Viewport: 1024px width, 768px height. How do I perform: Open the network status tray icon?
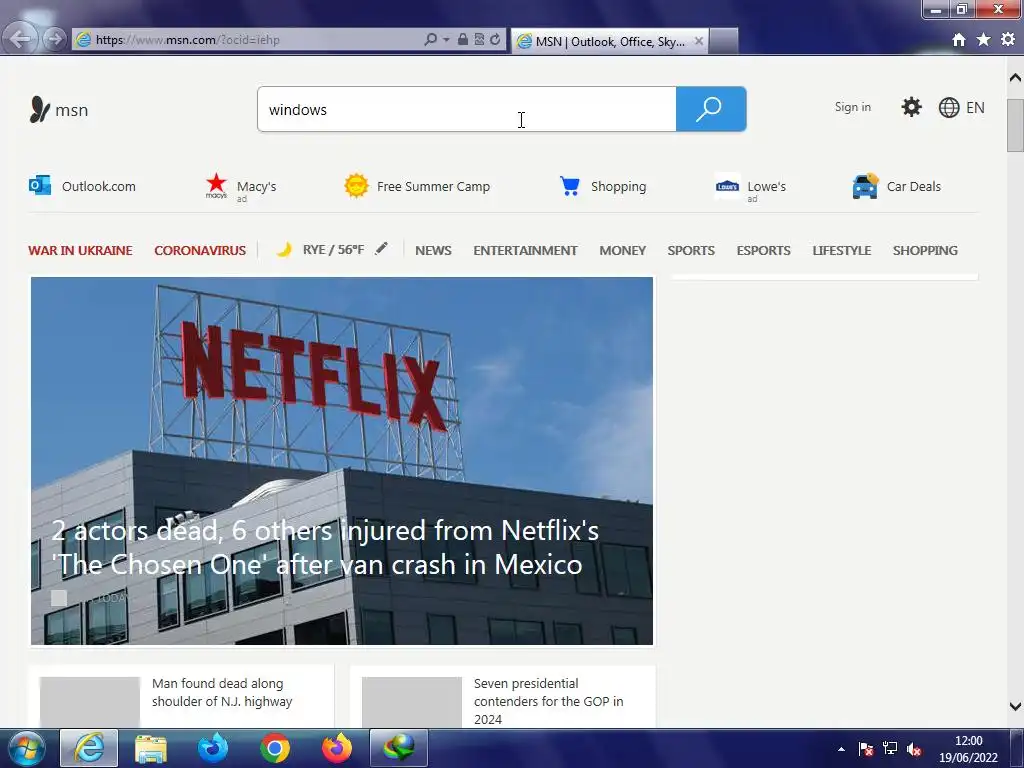tap(889, 749)
